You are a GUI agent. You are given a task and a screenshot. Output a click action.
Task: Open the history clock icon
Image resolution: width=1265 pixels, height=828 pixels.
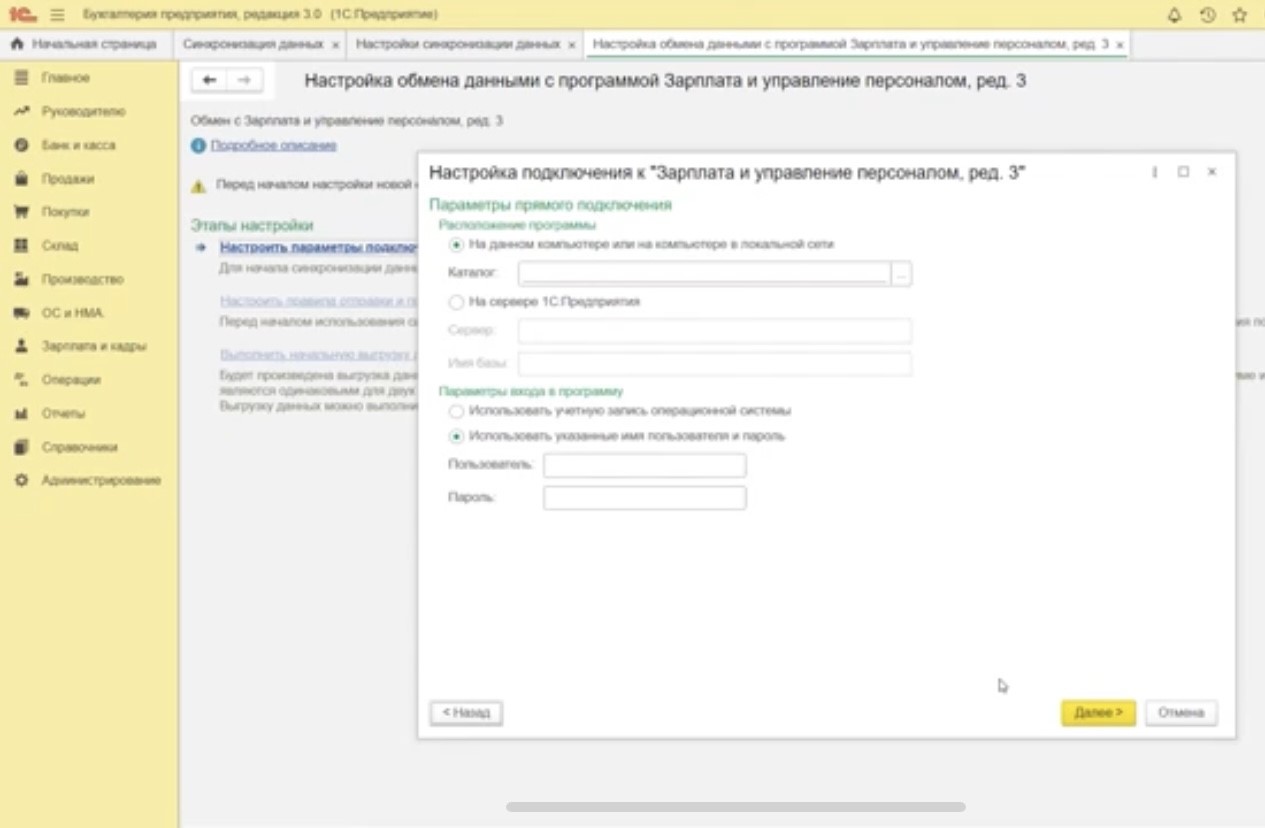tap(1207, 15)
